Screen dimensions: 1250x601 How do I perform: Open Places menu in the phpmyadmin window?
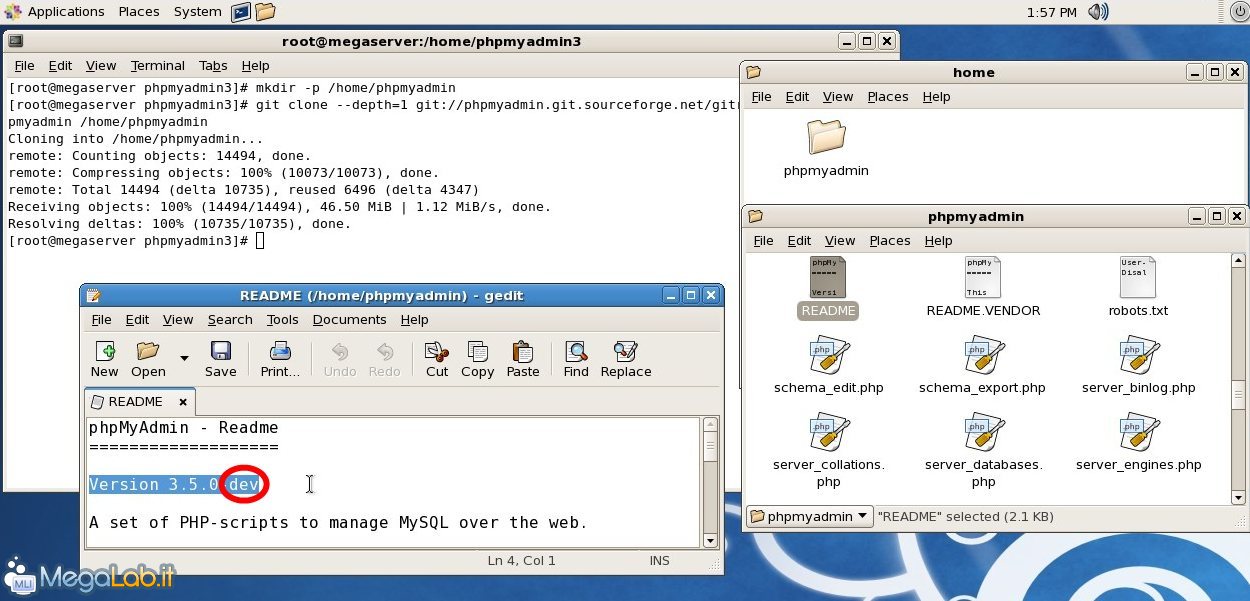coord(889,241)
